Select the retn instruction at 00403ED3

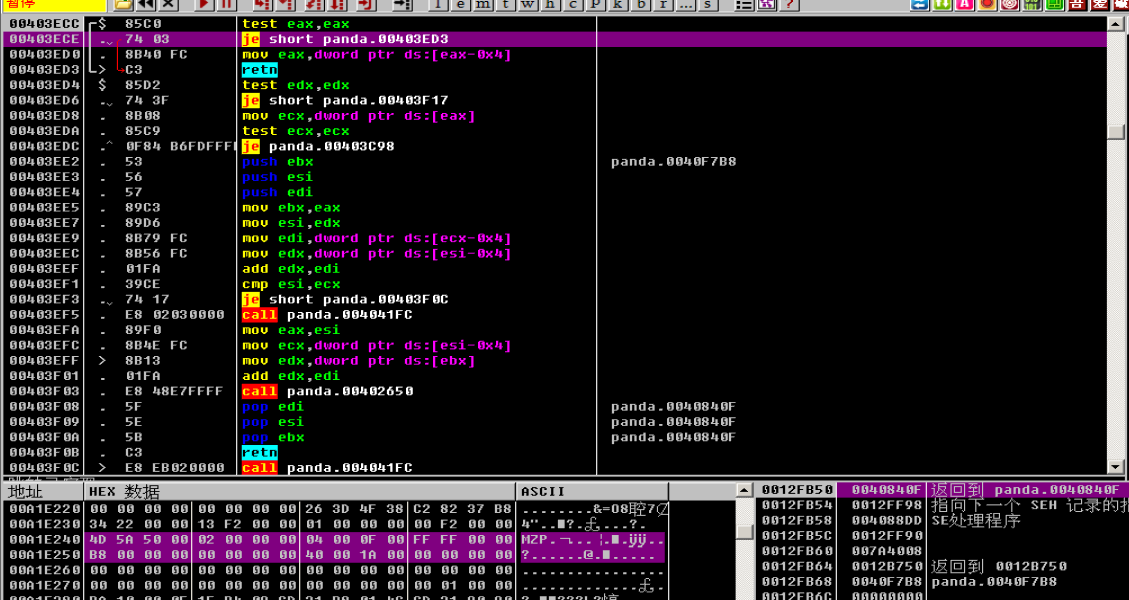pyautogui.click(x=259, y=70)
